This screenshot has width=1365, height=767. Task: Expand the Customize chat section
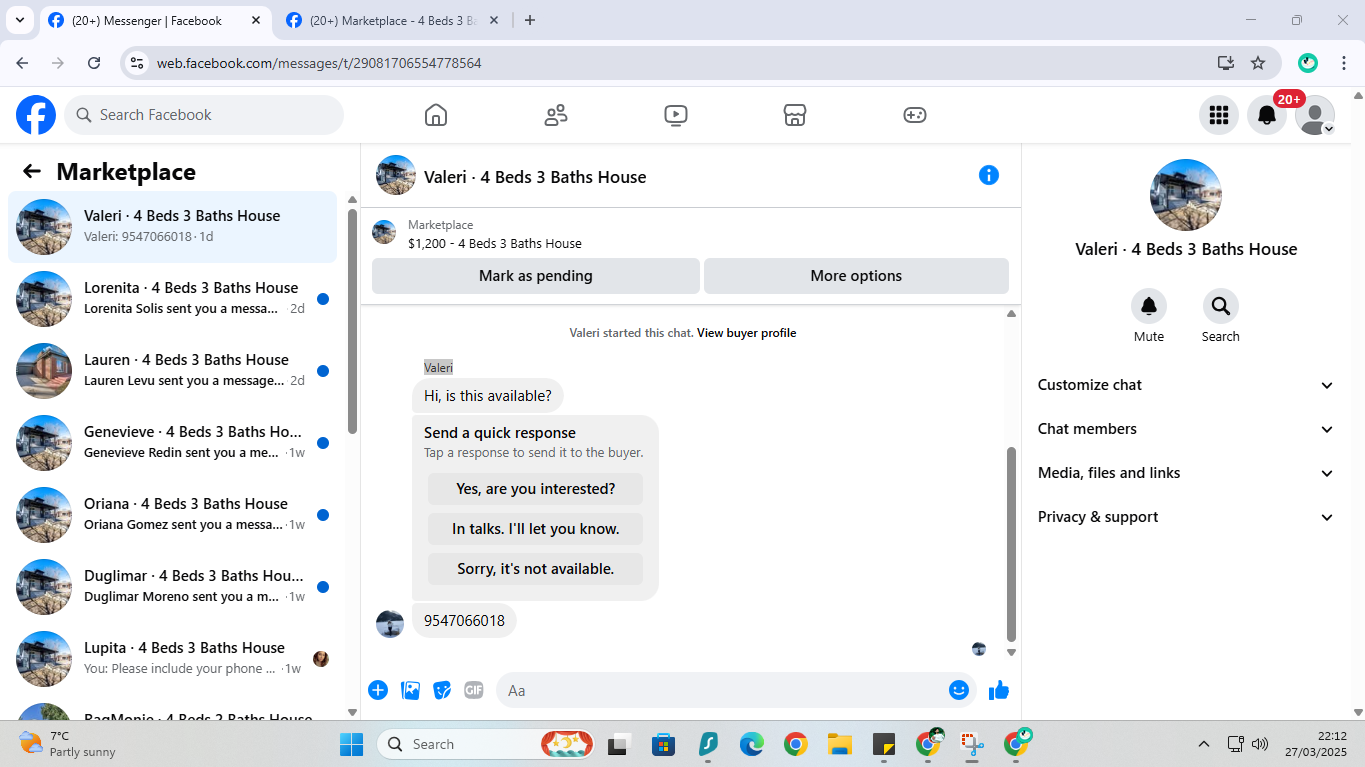coord(1186,385)
